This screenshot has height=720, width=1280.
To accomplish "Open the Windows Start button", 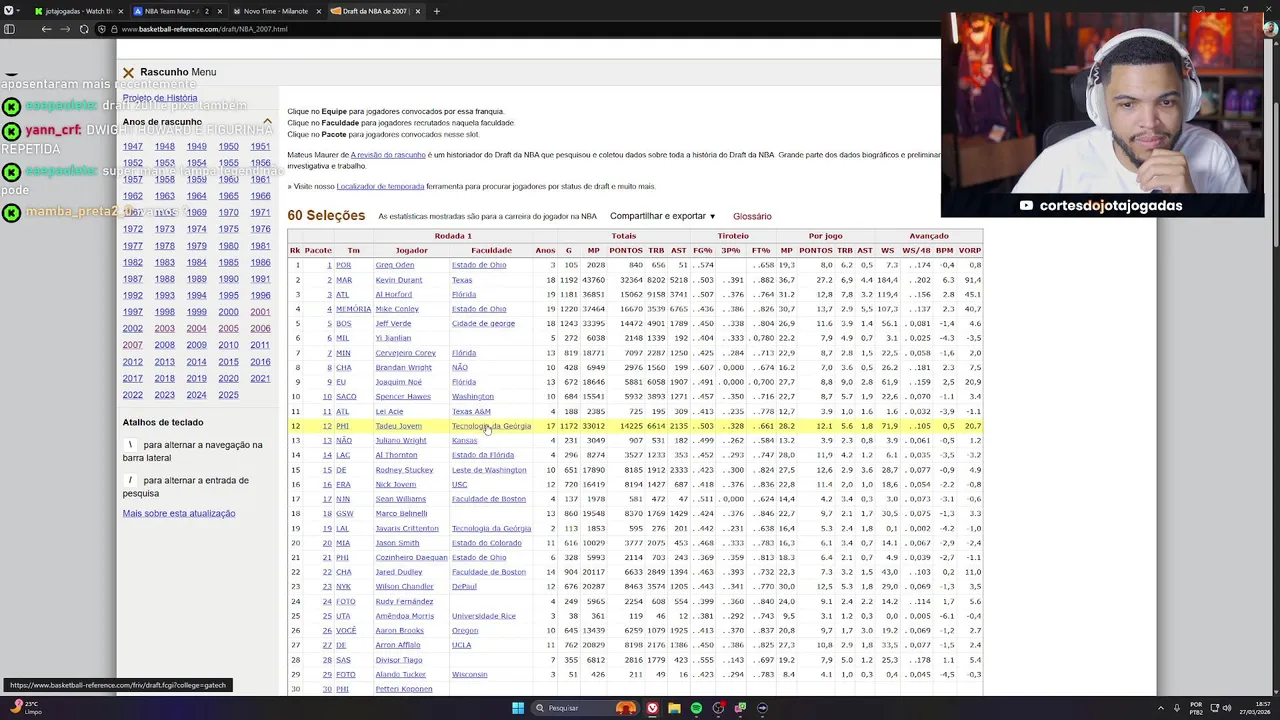I will click(518, 708).
